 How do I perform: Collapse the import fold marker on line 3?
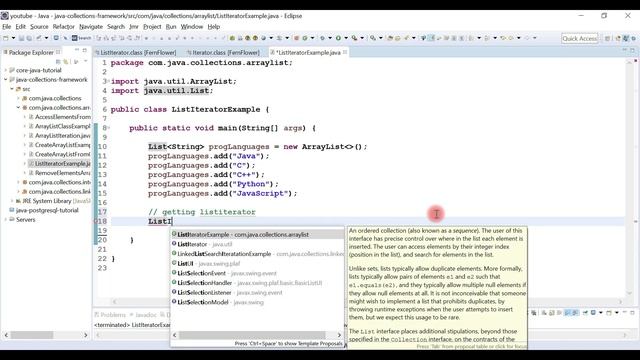(x=109, y=81)
